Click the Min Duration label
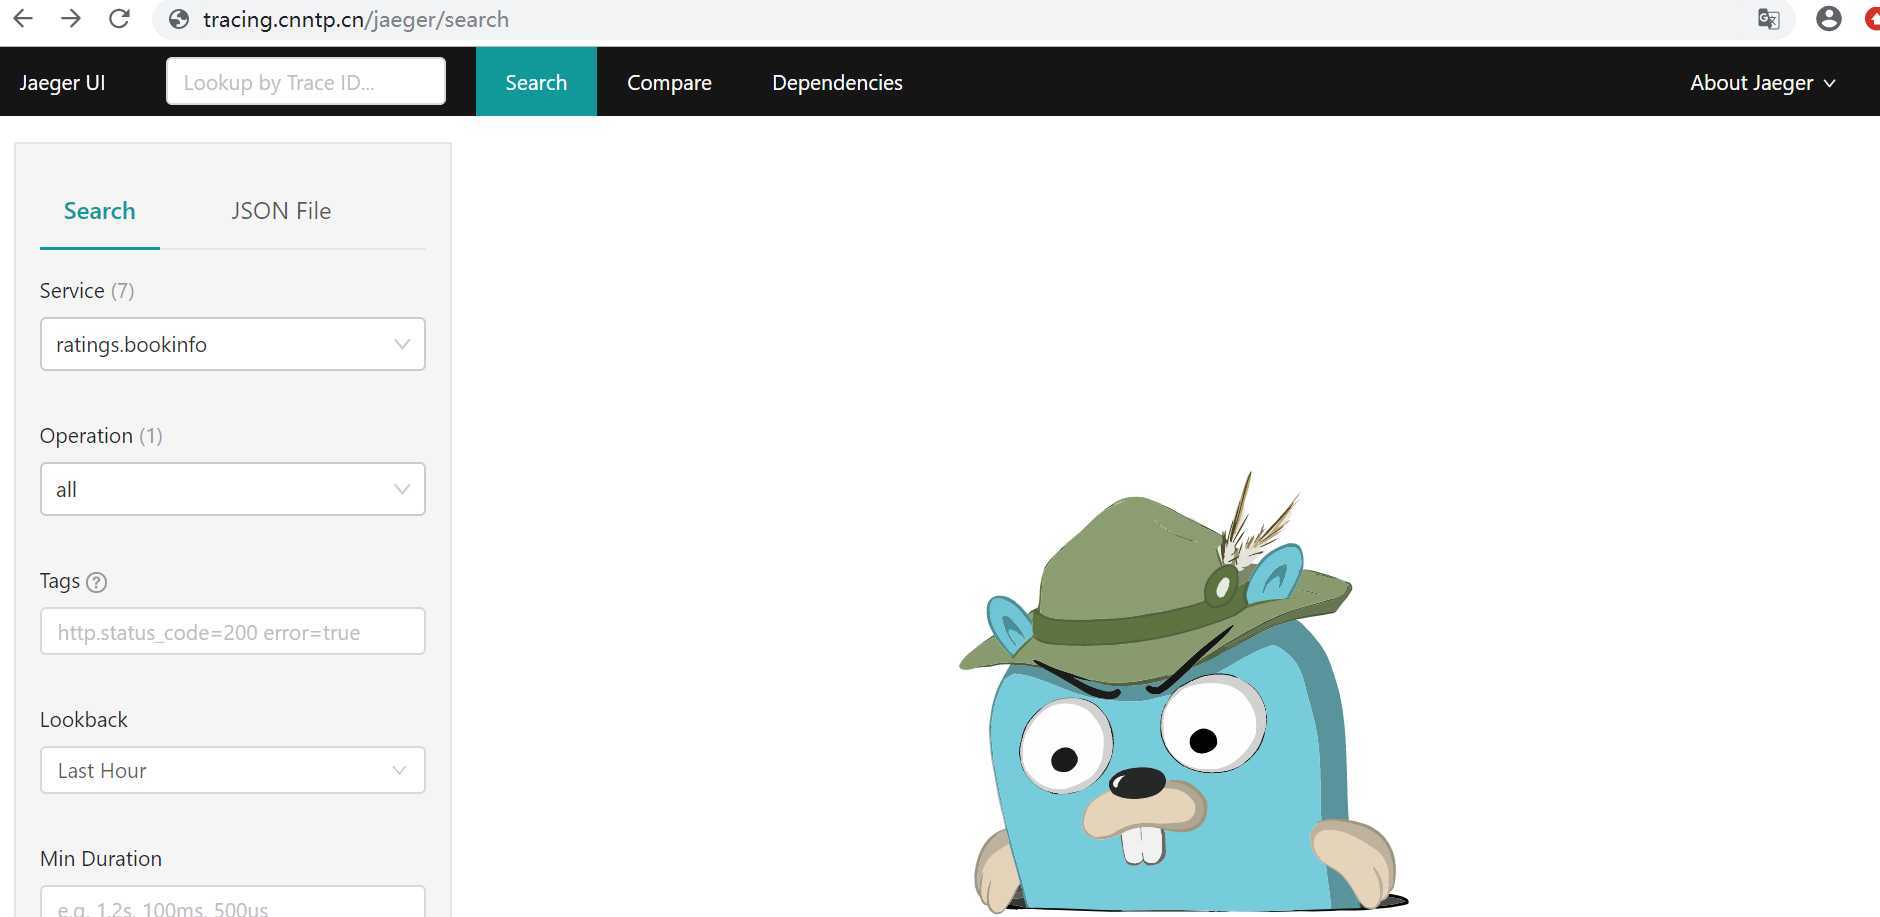 coord(101,858)
